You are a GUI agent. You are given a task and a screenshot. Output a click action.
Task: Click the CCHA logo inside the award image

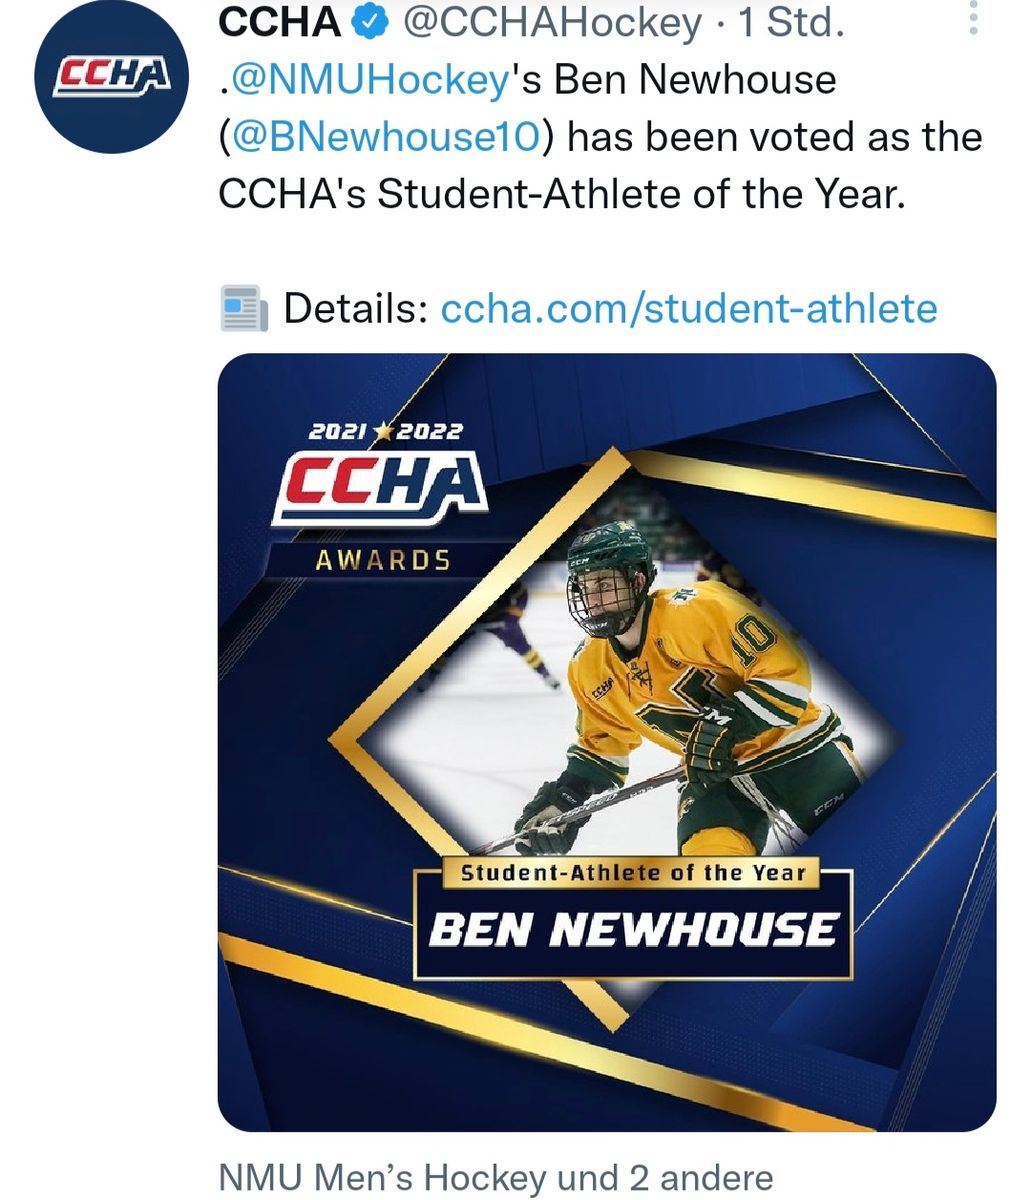[x=382, y=489]
